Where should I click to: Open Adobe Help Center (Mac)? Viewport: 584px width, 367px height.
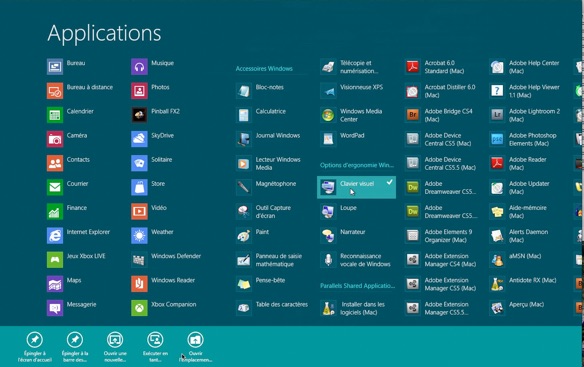click(x=524, y=67)
